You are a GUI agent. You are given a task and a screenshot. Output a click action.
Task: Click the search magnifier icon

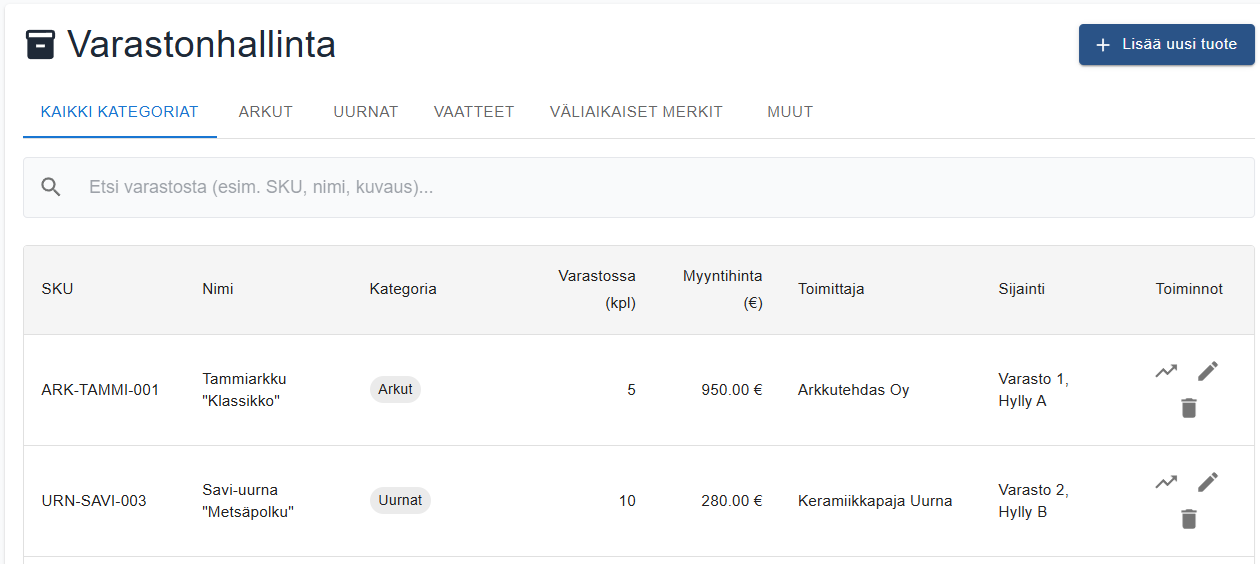pyautogui.click(x=51, y=187)
